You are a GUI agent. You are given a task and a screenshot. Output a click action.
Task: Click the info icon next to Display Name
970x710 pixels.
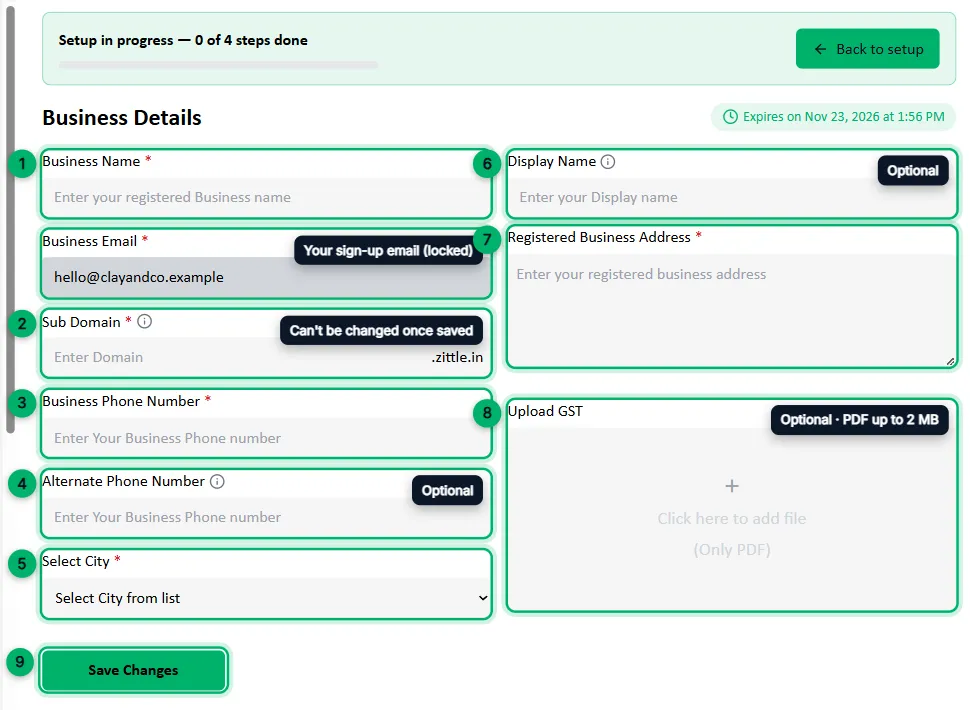click(x=608, y=162)
